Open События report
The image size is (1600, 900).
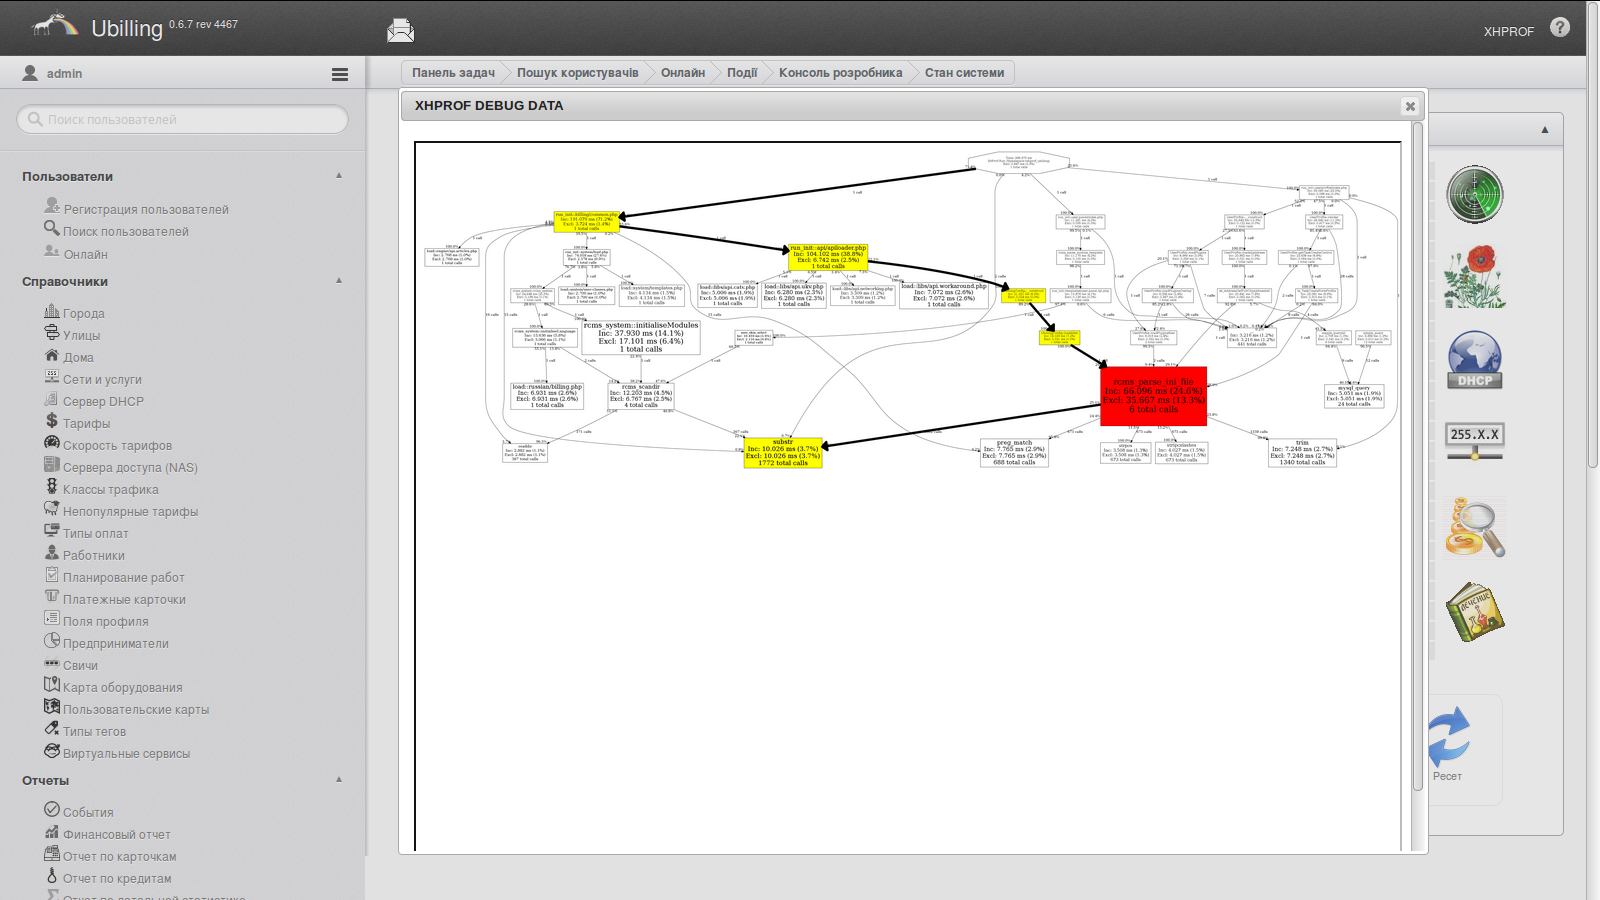tap(88, 812)
